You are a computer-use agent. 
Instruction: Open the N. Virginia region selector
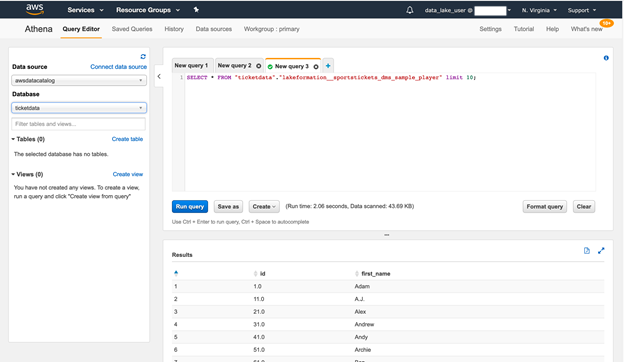point(539,10)
